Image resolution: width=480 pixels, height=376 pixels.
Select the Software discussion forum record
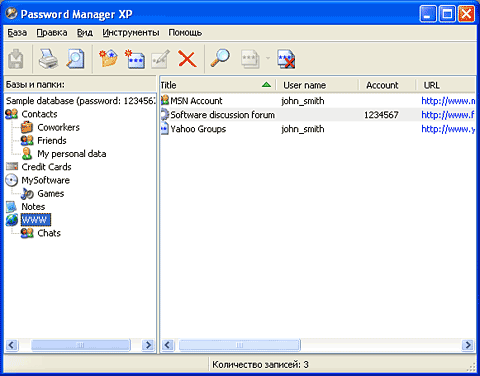(223, 115)
